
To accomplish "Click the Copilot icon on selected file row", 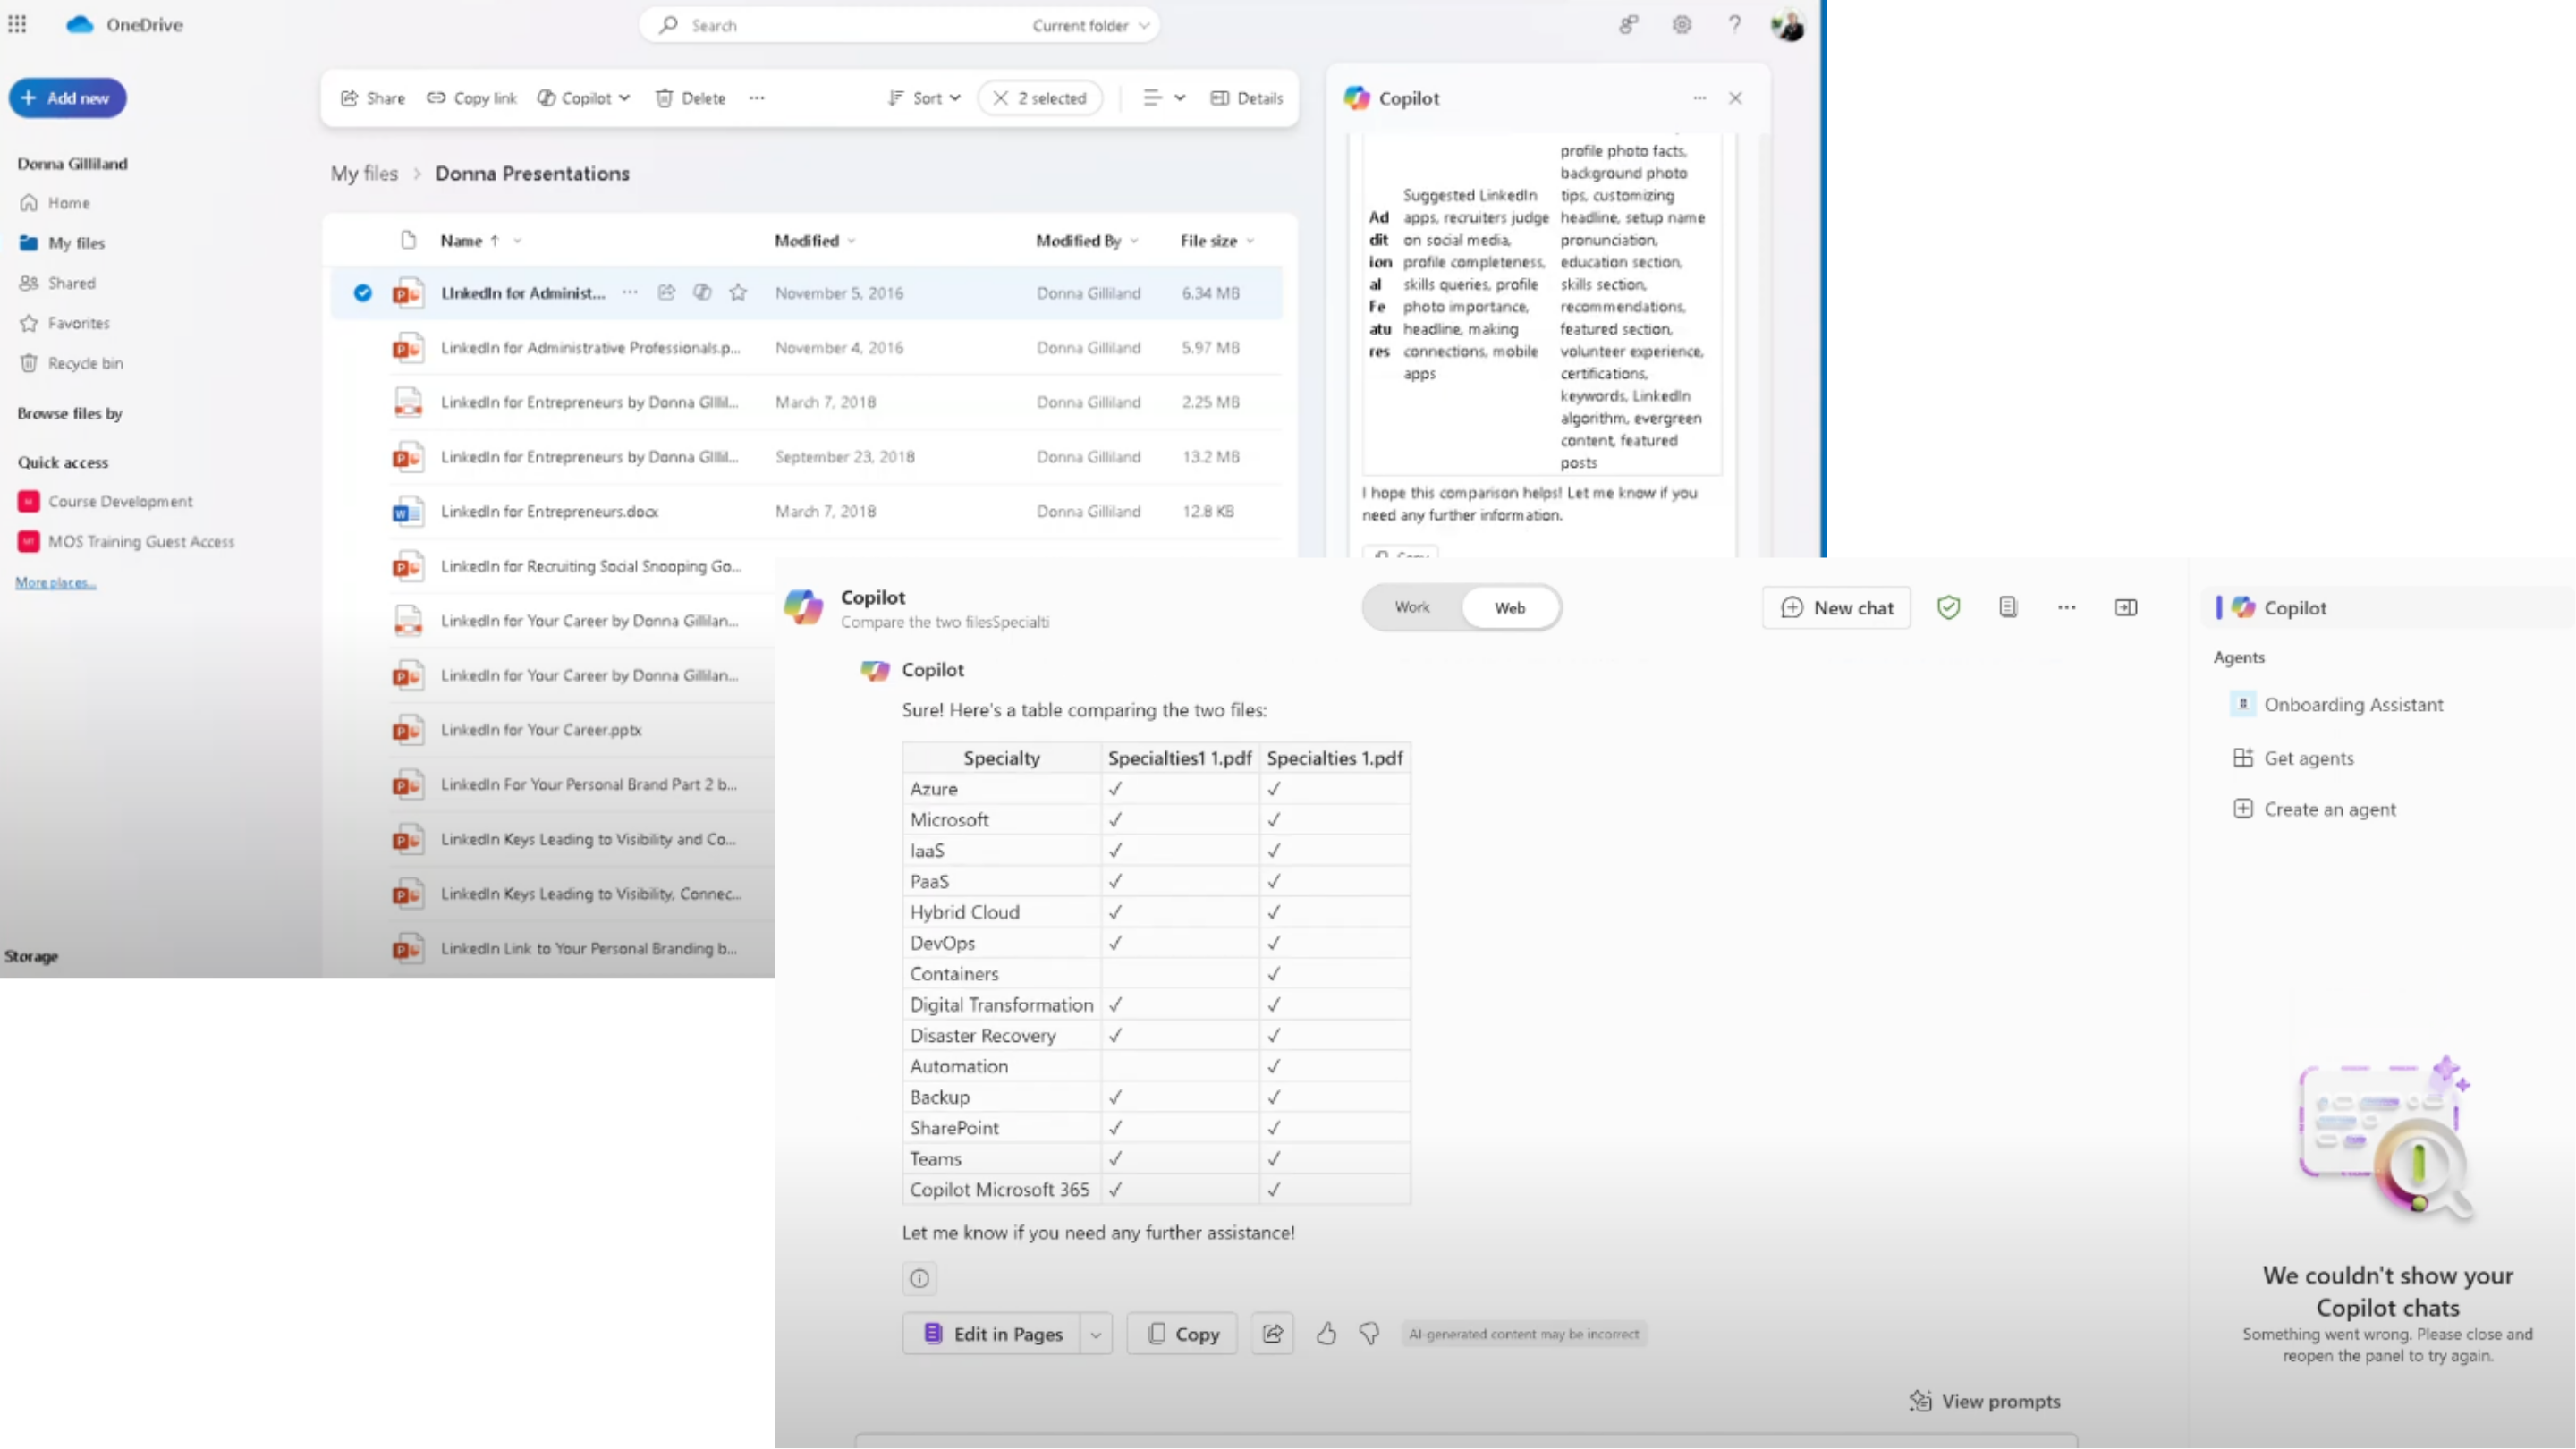I will (x=702, y=292).
